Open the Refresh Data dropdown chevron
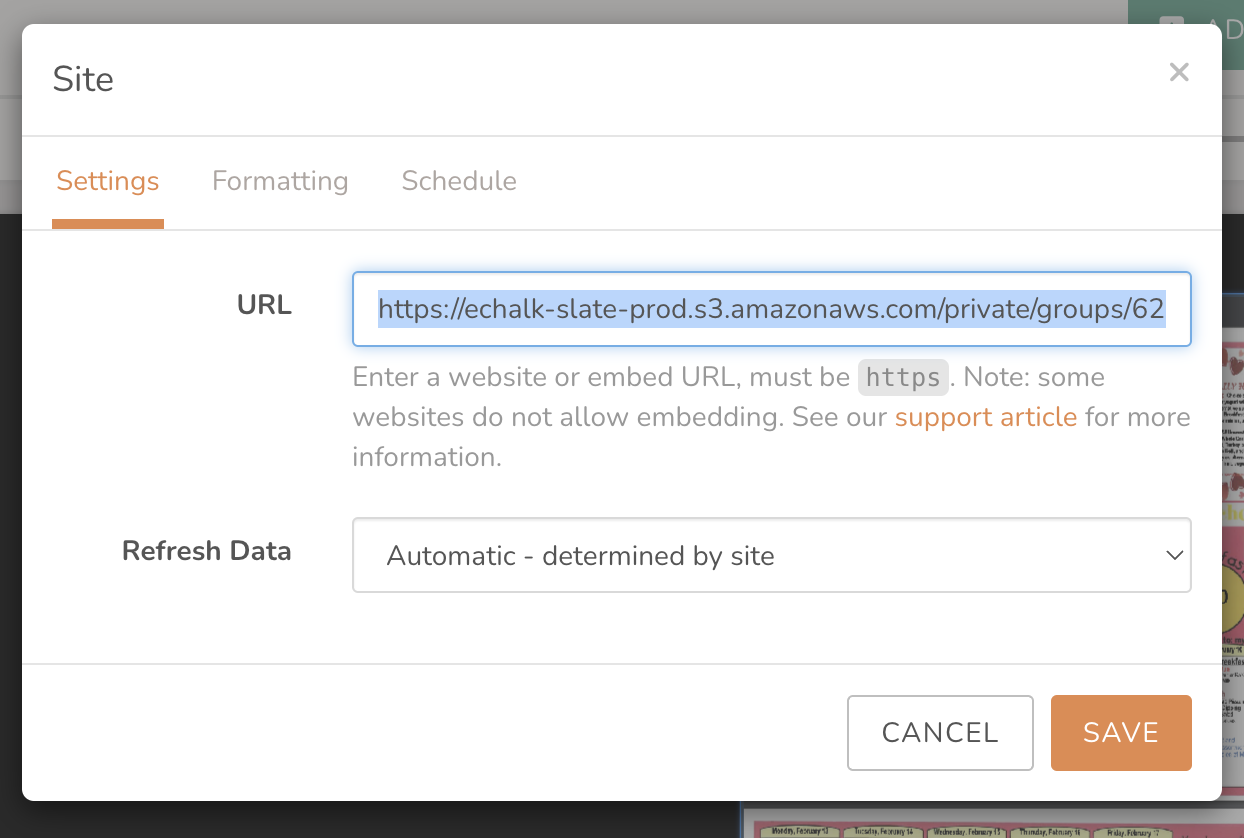Image resolution: width=1244 pixels, height=838 pixels. pyautogui.click(x=1174, y=555)
